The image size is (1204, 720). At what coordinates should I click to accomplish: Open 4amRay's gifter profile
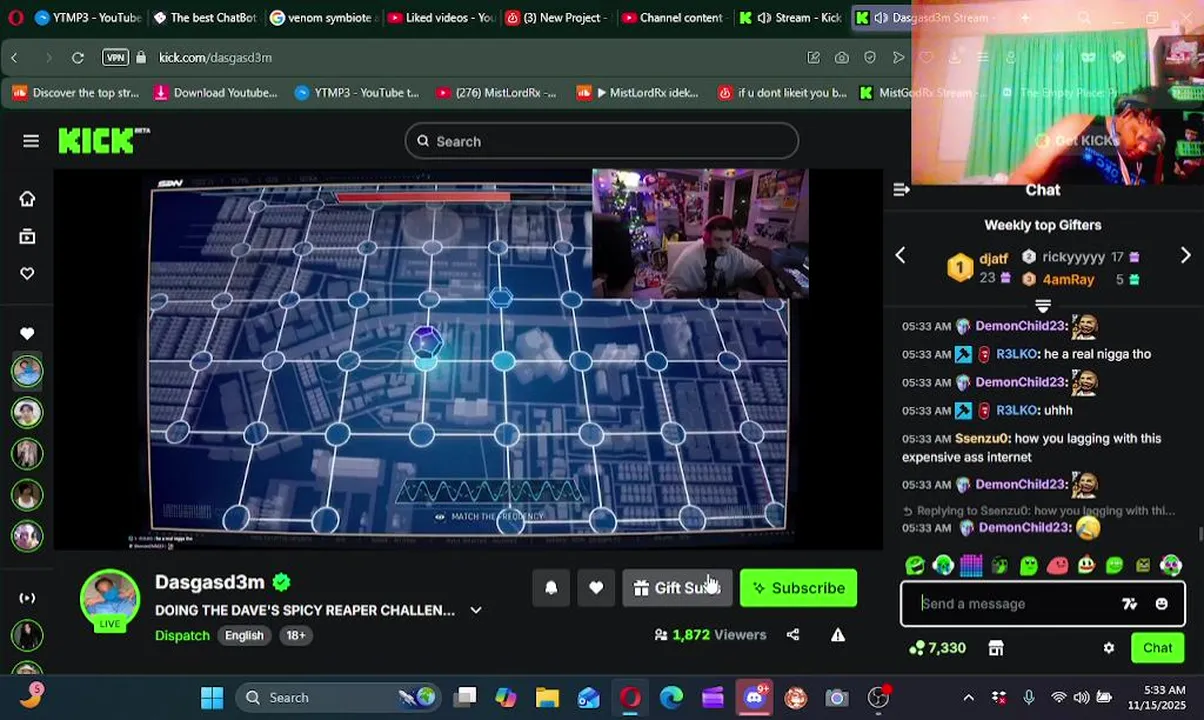[x=1068, y=280]
